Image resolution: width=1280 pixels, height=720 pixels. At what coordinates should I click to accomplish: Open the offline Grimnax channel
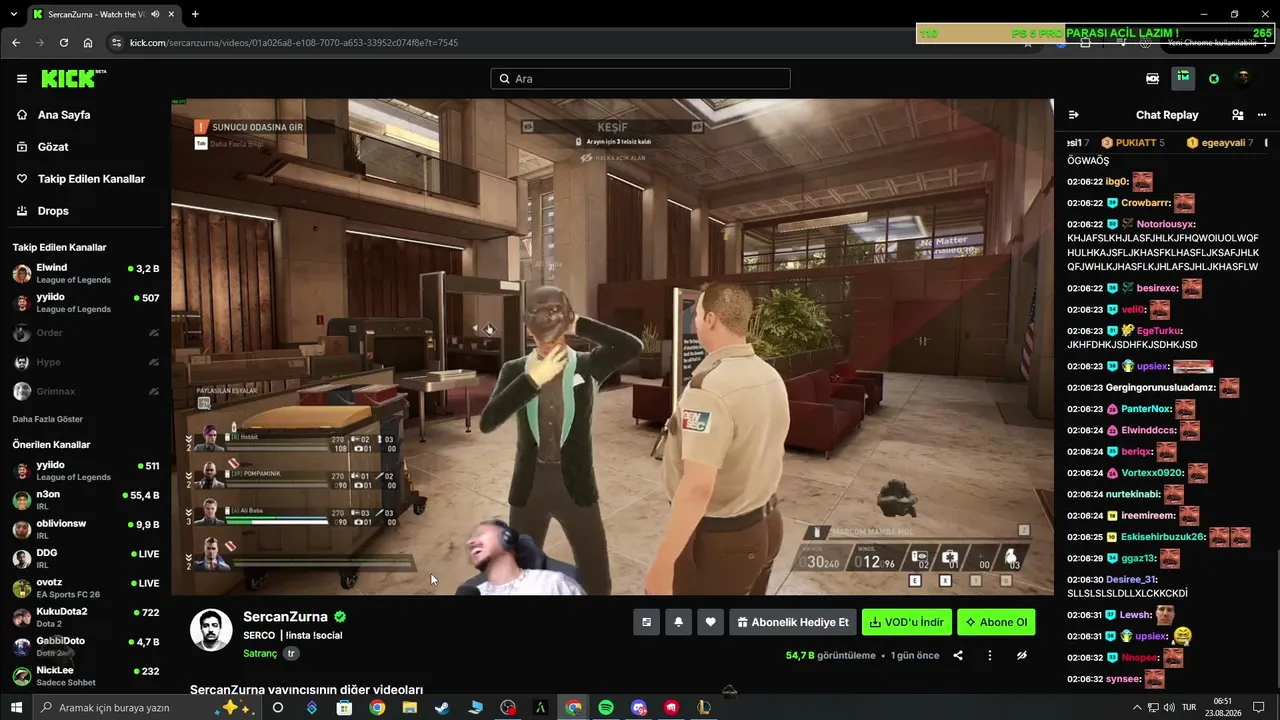tap(86, 392)
